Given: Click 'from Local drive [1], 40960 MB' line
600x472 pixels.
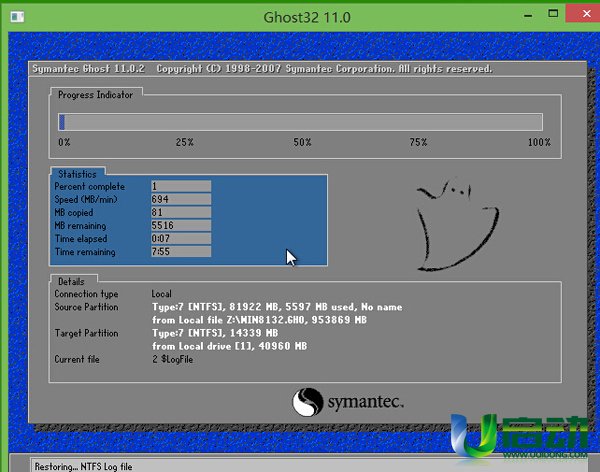Looking at the screenshot, I should [x=229, y=346].
